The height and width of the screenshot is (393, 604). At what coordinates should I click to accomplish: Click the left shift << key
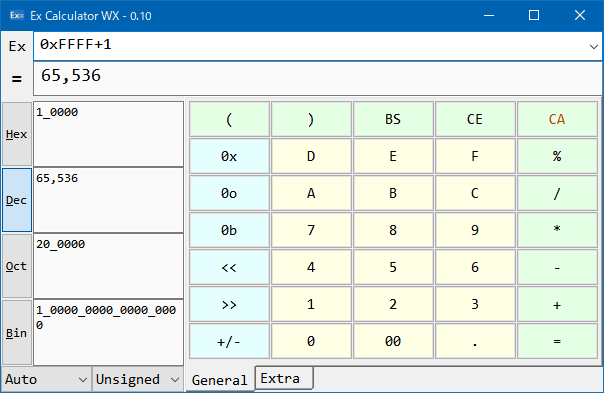(229, 267)
